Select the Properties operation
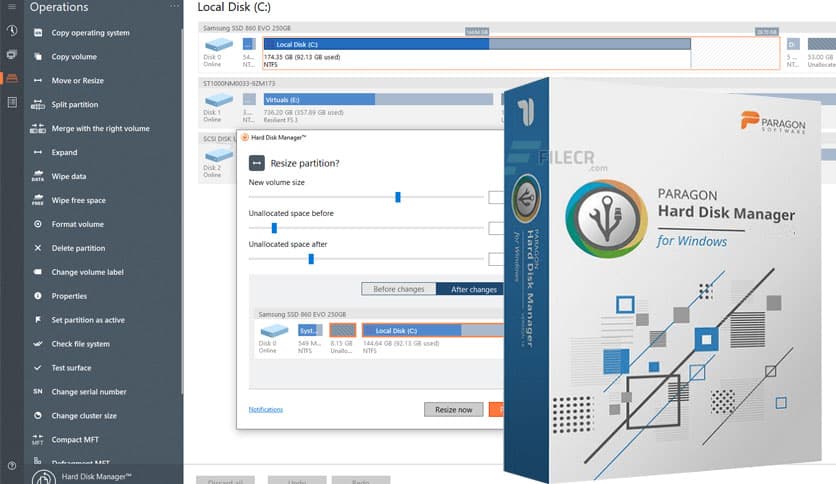 click(69, 296)
